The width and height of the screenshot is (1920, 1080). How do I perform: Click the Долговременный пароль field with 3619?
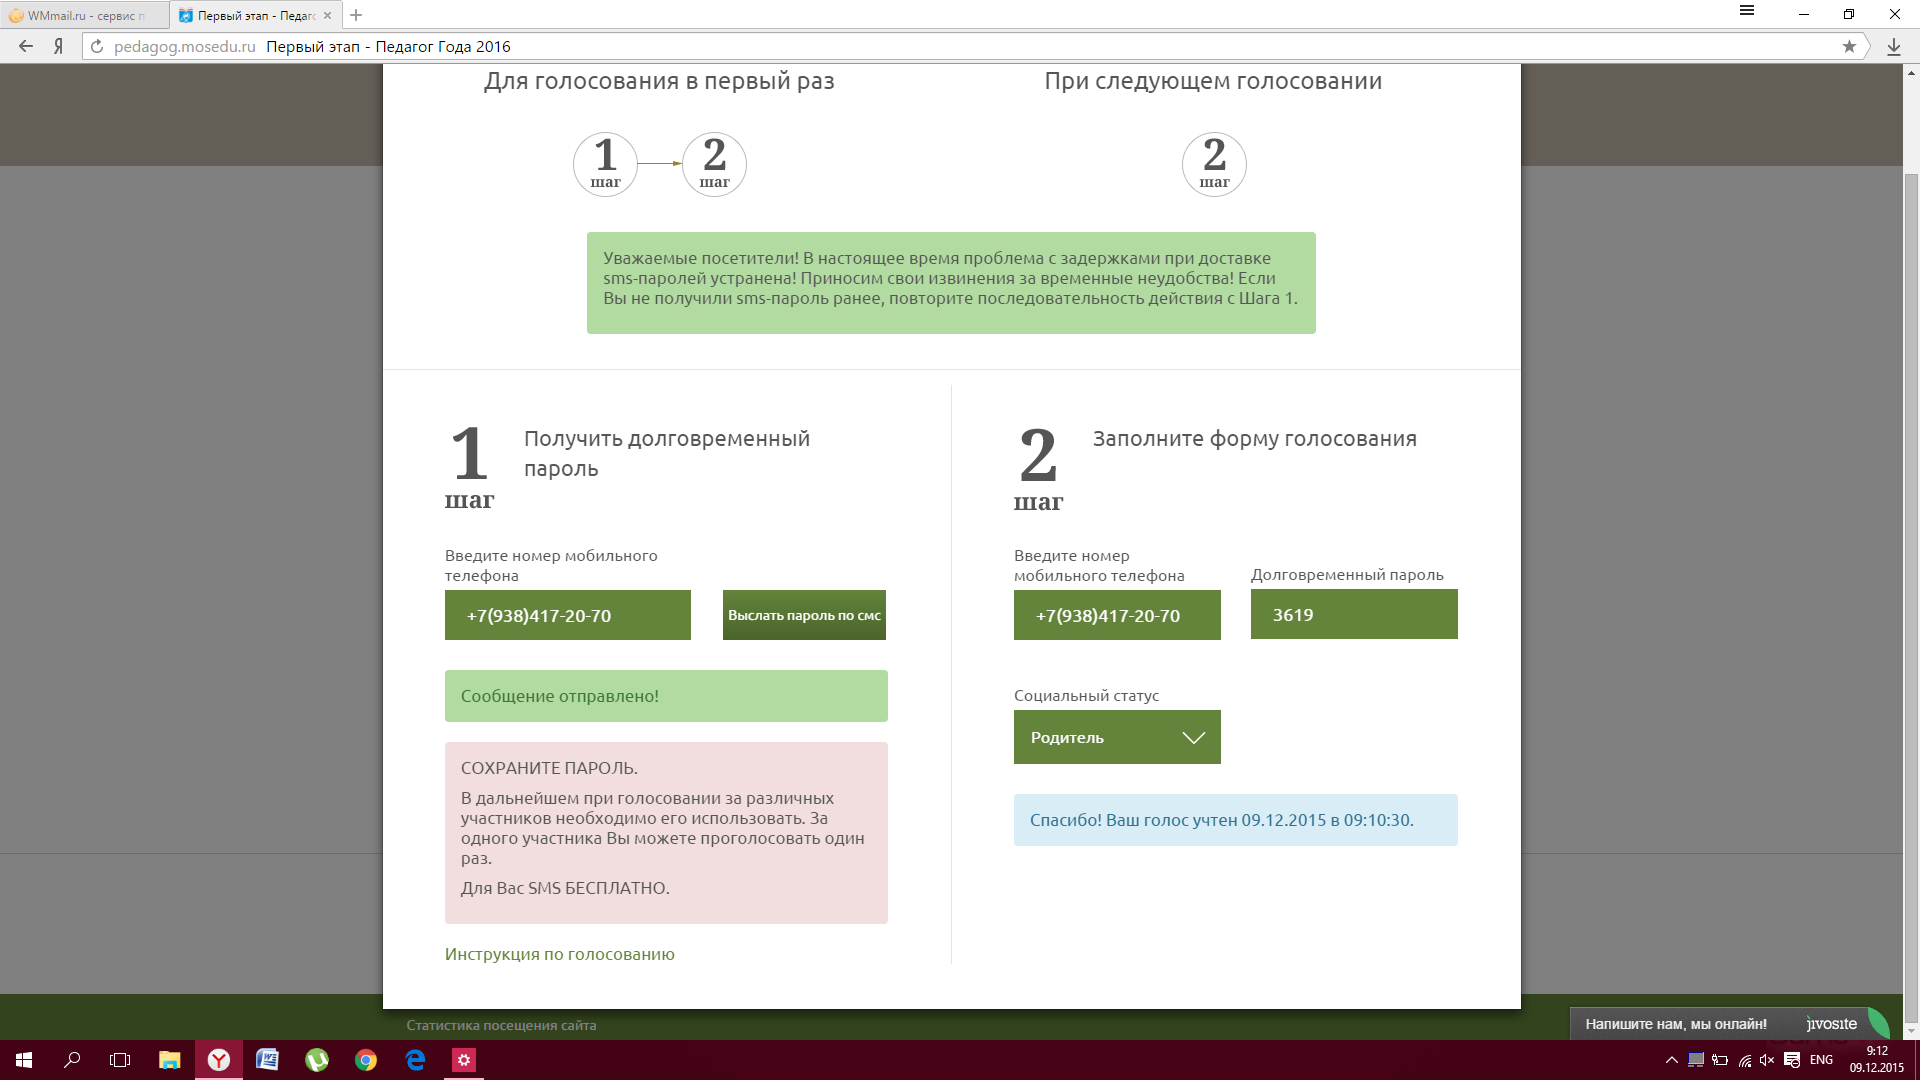1354,614
